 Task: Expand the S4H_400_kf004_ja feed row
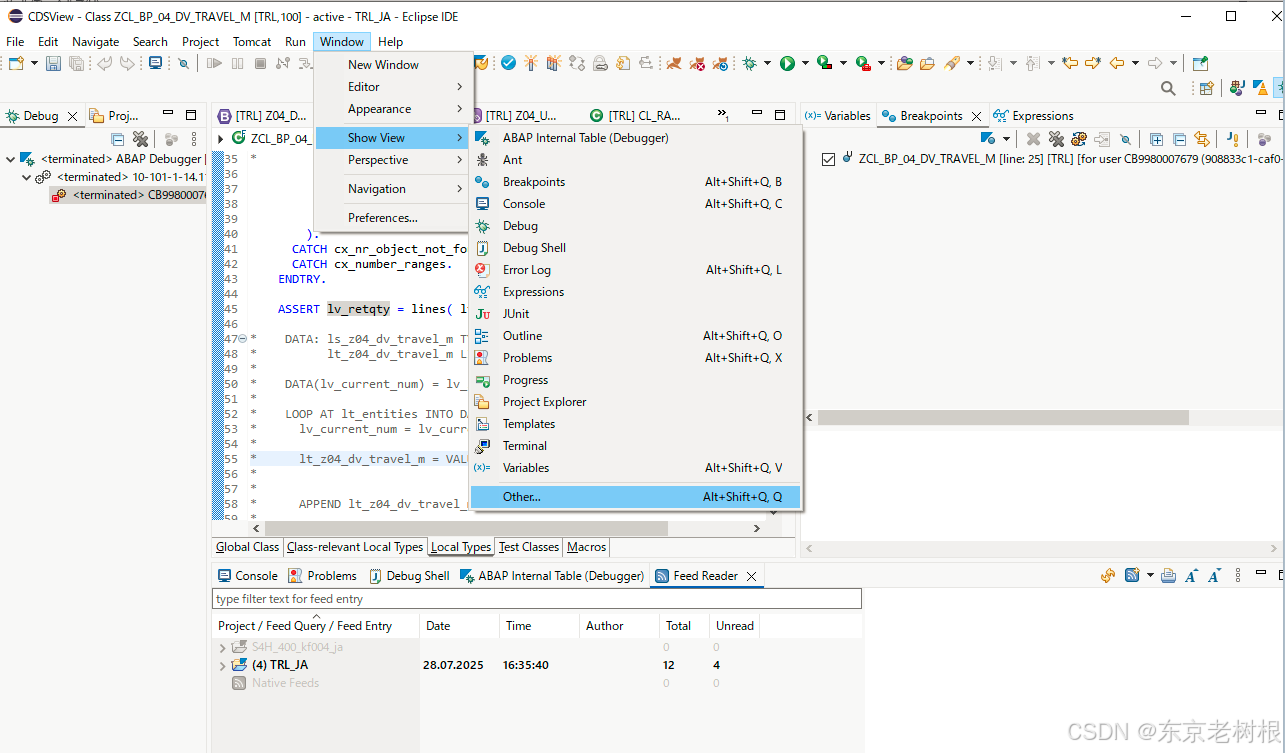click(222, 647)
